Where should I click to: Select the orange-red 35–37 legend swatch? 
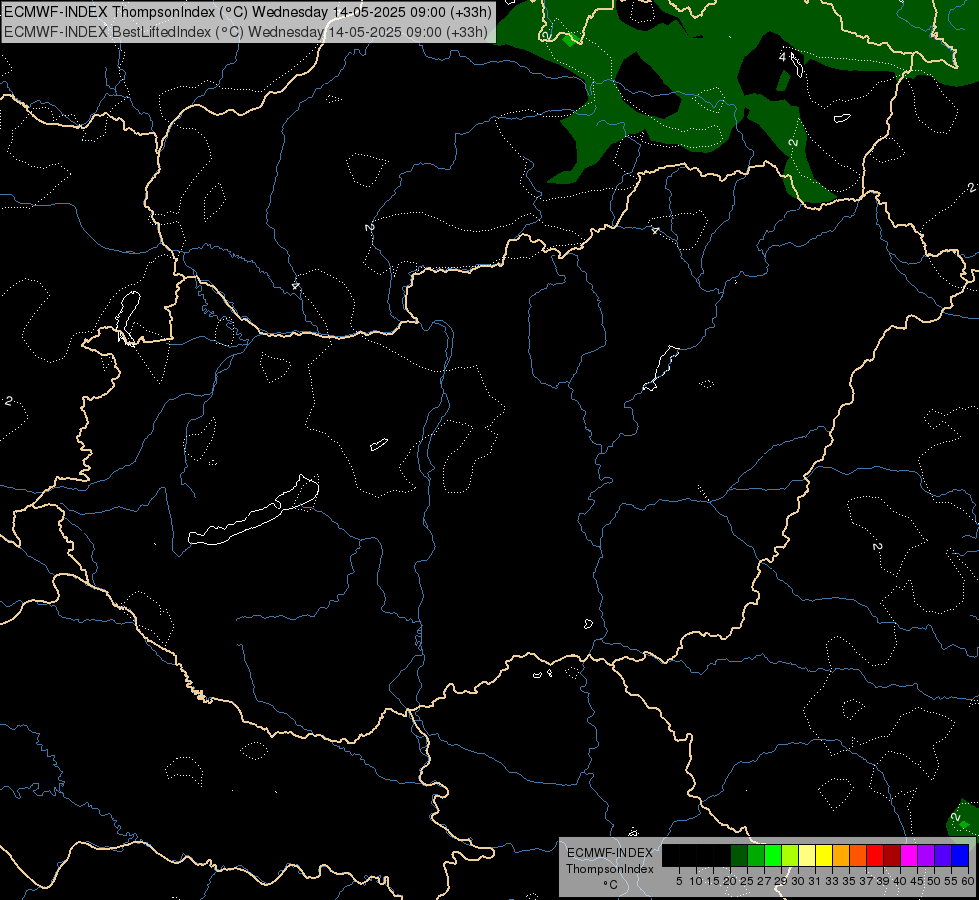(x=858, y=855)
